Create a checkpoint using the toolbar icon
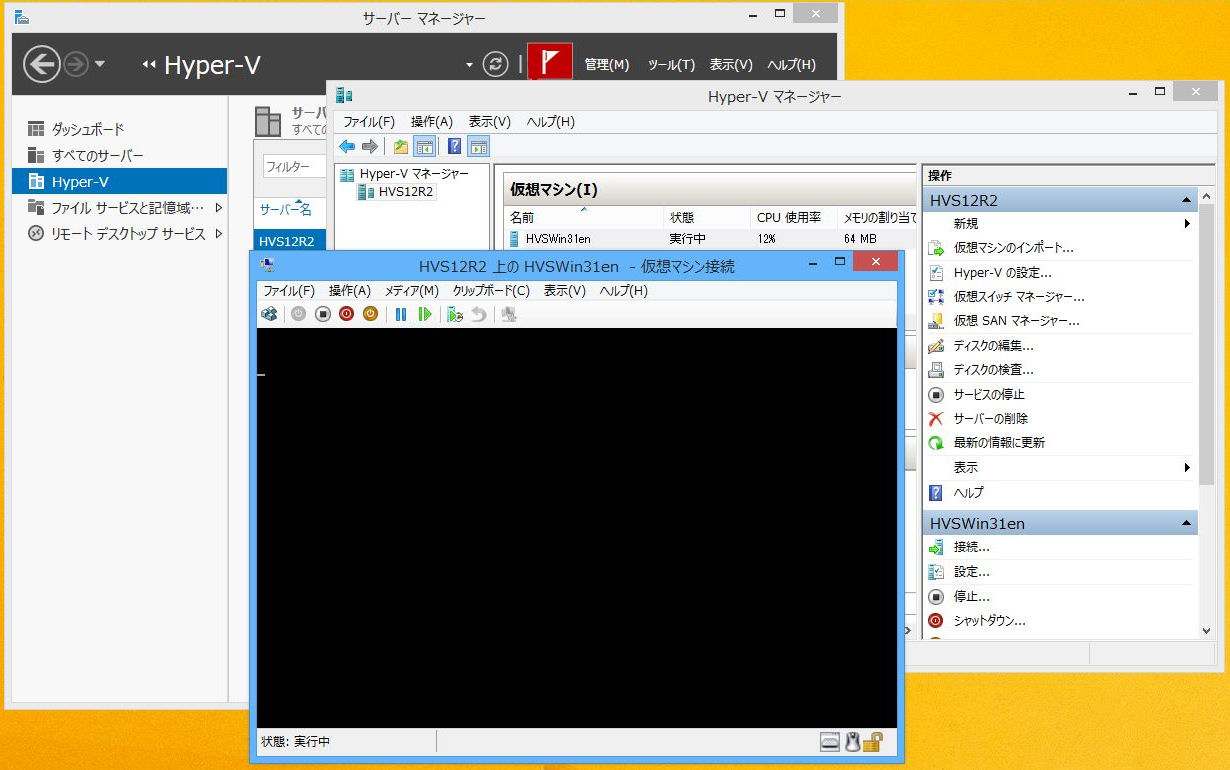 [455, 314]
